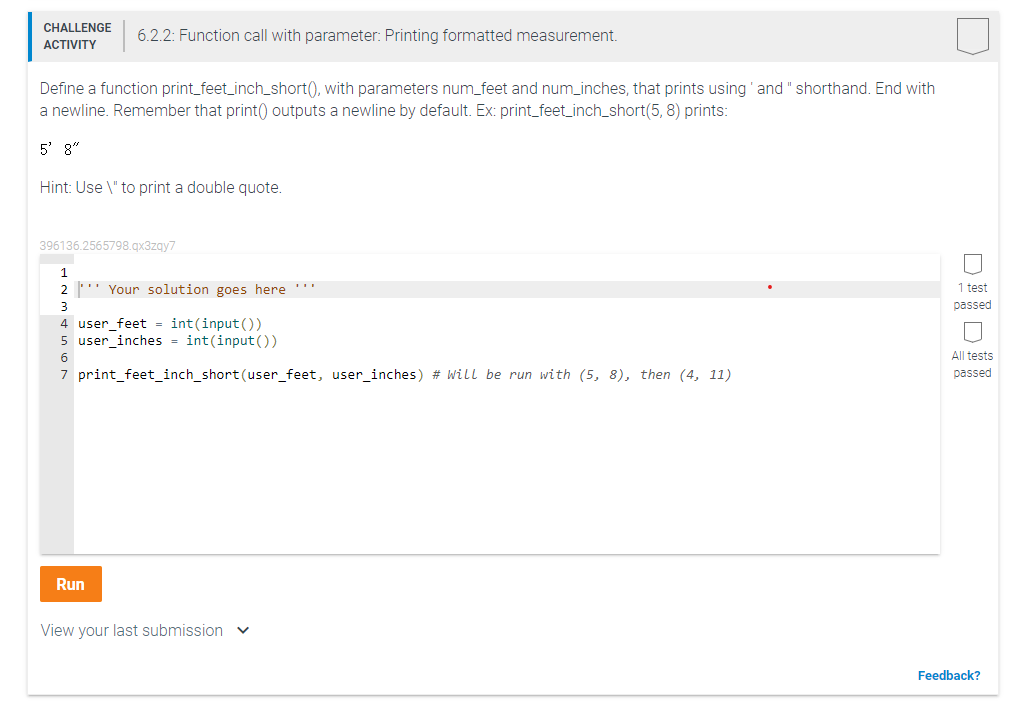Click the activity completion badge in top-right corner
1013x714 pixels.
click(972, 36)
